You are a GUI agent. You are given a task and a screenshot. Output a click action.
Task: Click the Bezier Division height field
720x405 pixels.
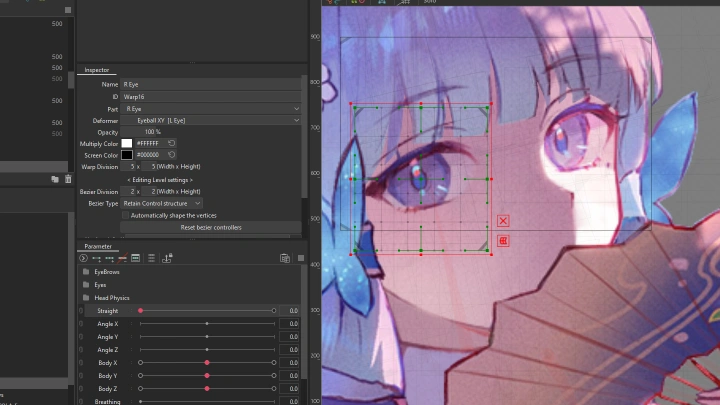(x=148, y=191)
